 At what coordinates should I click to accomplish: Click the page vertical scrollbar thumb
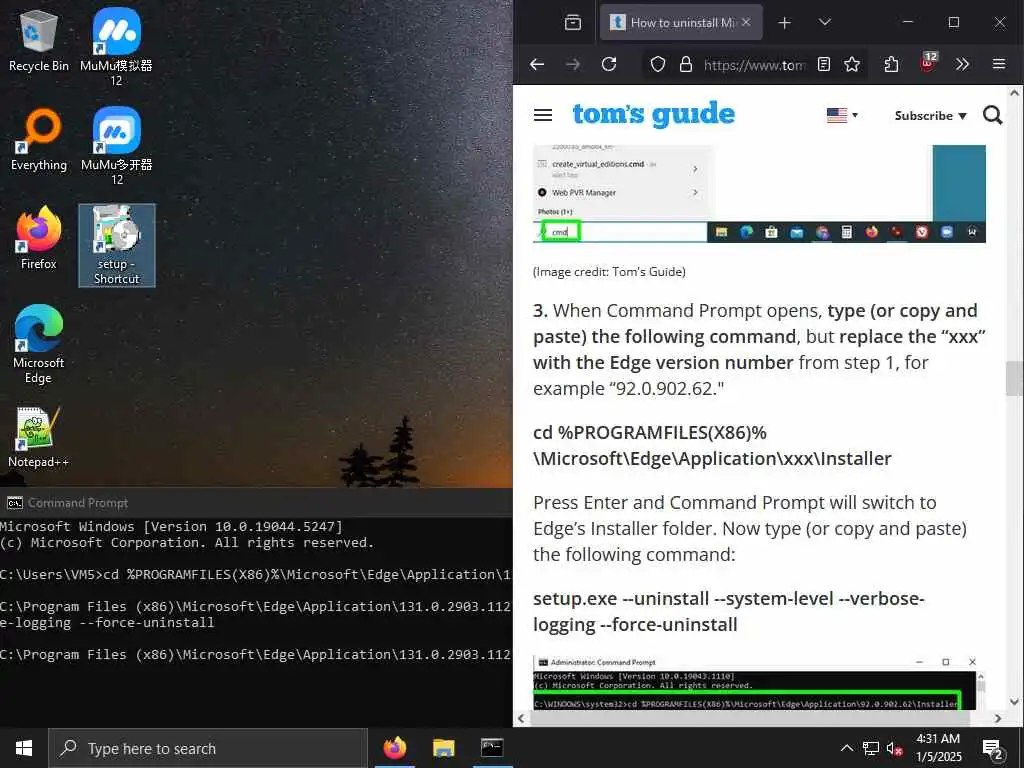click(x=1014, y=378)
